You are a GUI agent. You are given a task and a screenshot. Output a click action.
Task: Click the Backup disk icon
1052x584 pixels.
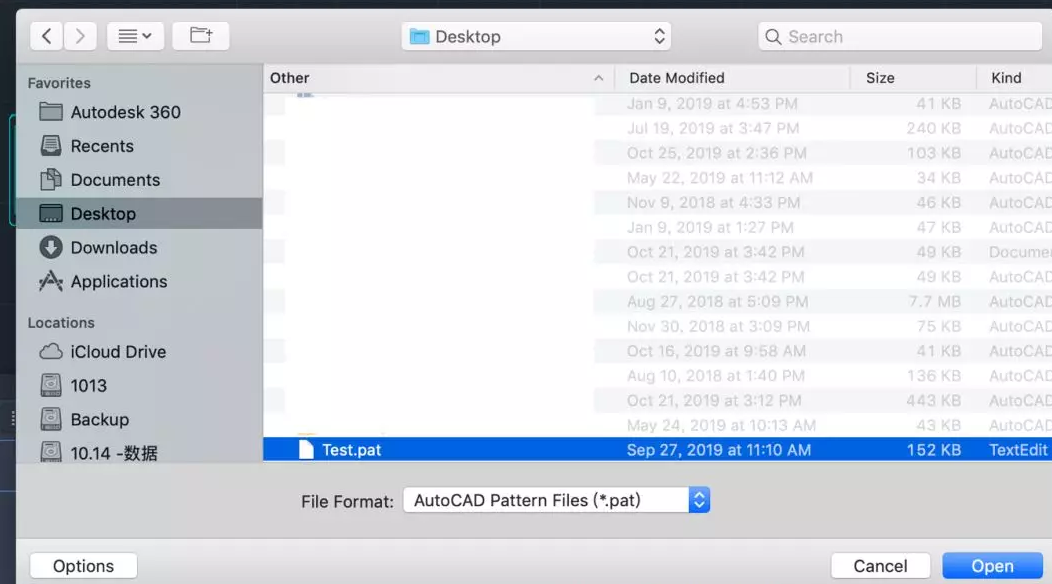pyautogui.click(x=51, y=419)
